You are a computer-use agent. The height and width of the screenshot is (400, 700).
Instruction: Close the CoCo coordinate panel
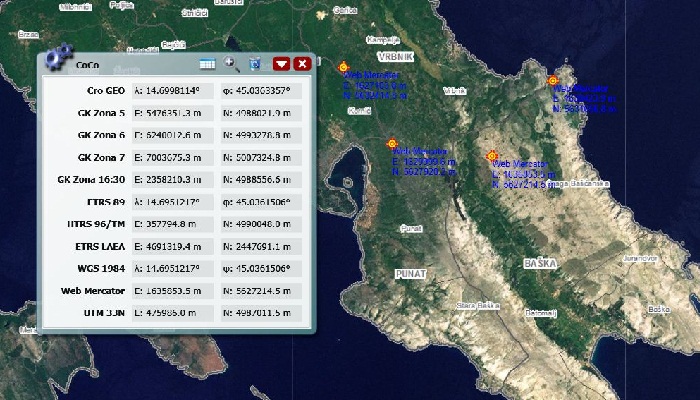(302, 64)
